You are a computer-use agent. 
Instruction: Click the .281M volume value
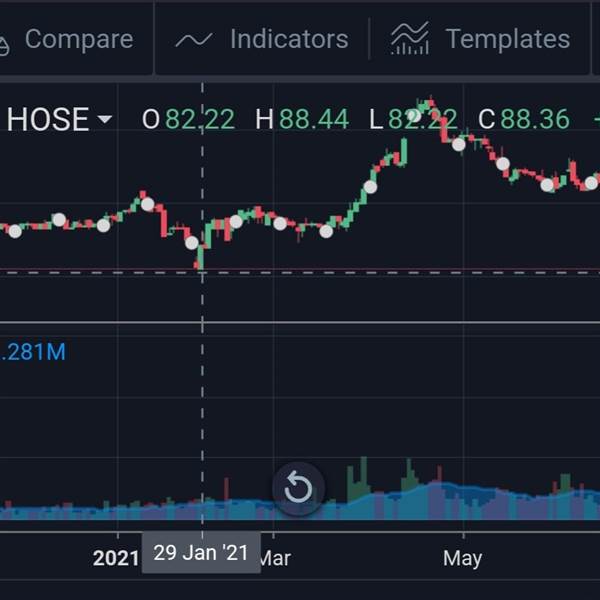pyautogui.click(x=33, y=352)
